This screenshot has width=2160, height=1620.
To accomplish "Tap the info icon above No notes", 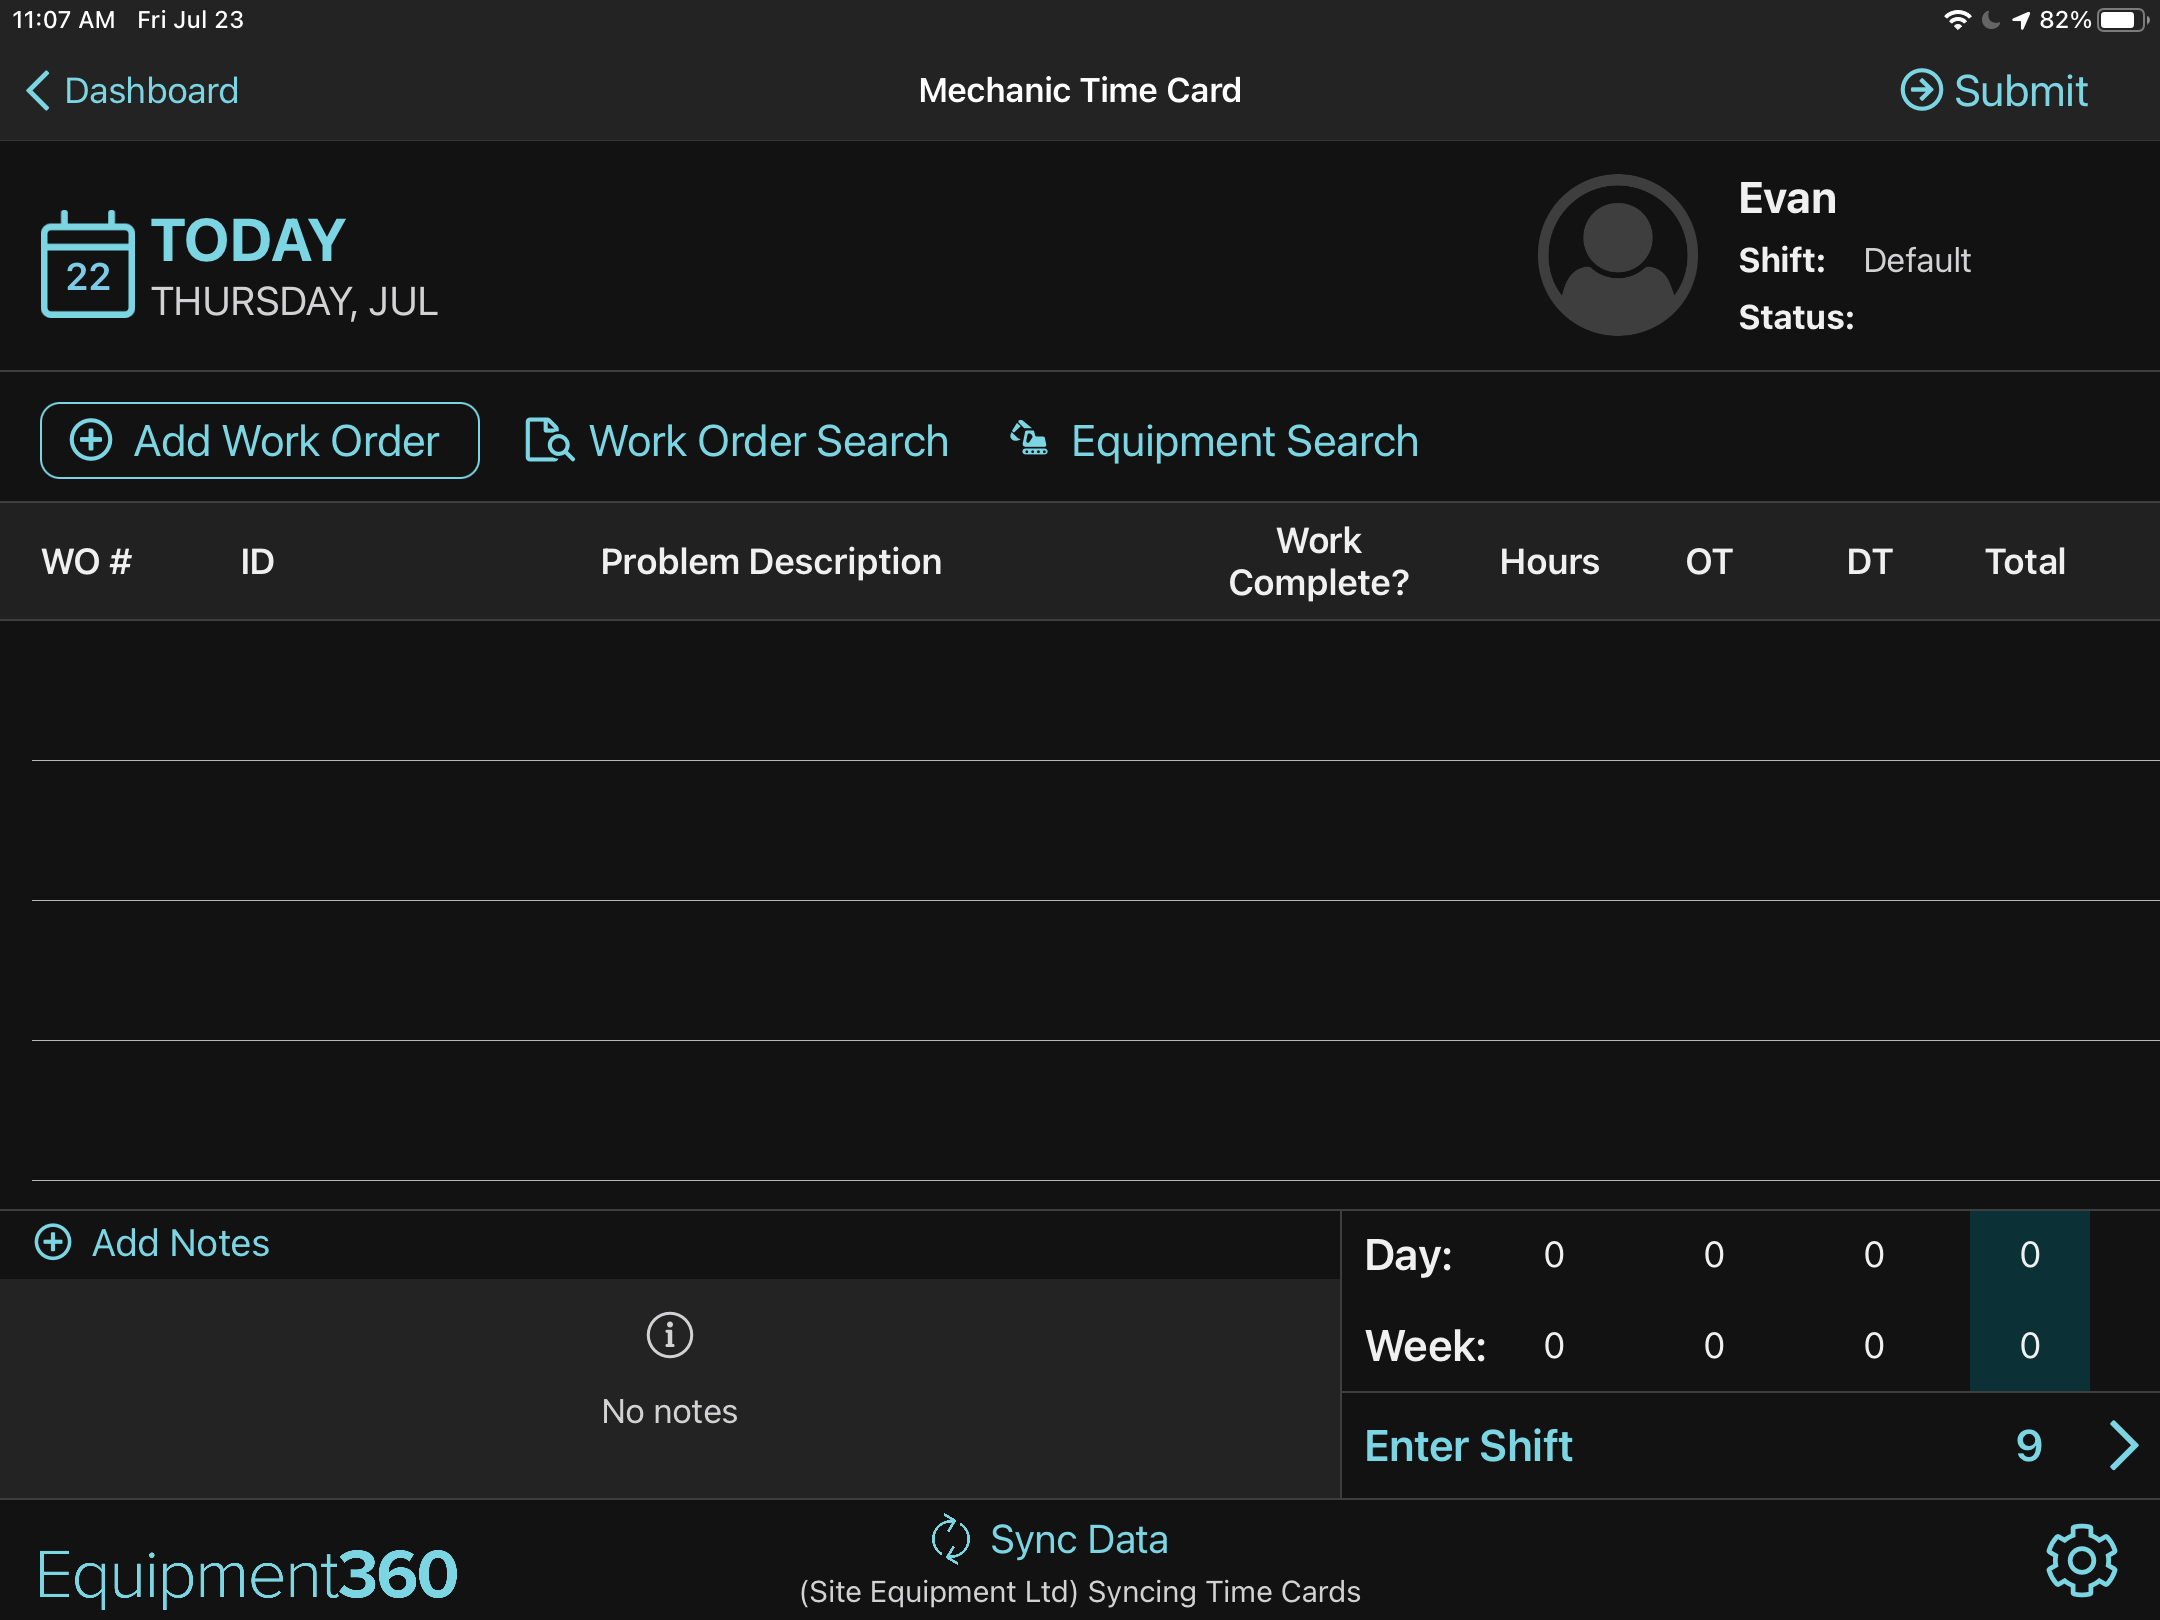I will coord(670,1335).
